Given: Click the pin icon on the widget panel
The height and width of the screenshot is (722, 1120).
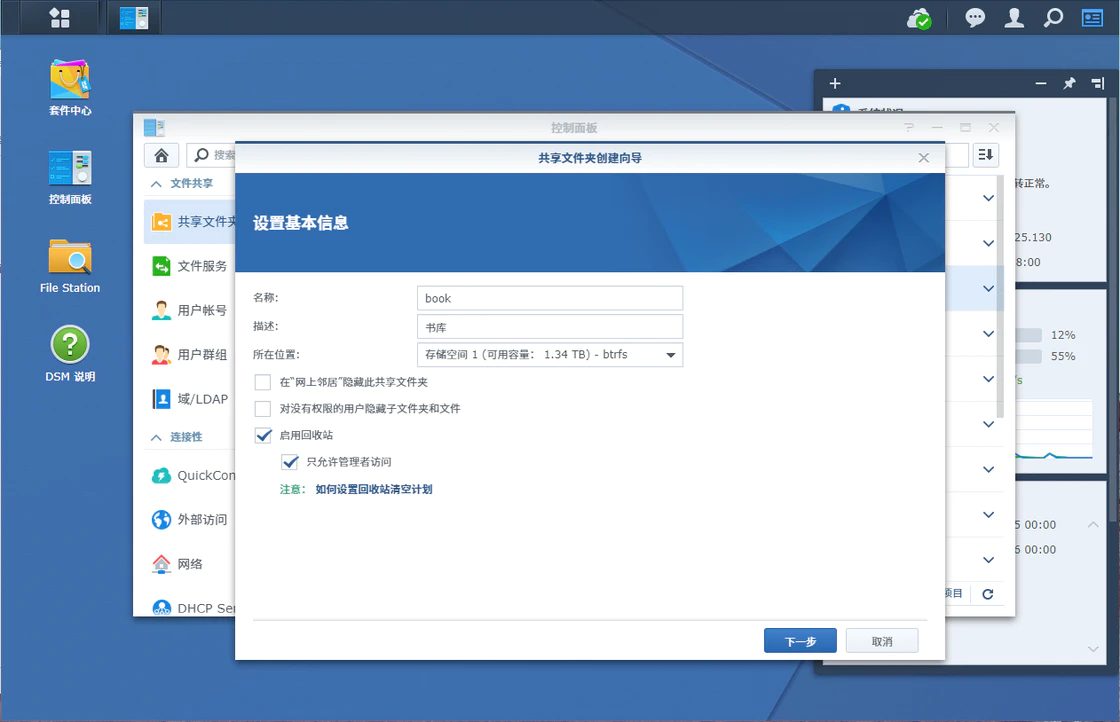Looking at the screenshot, I should tap(1069, 83).
